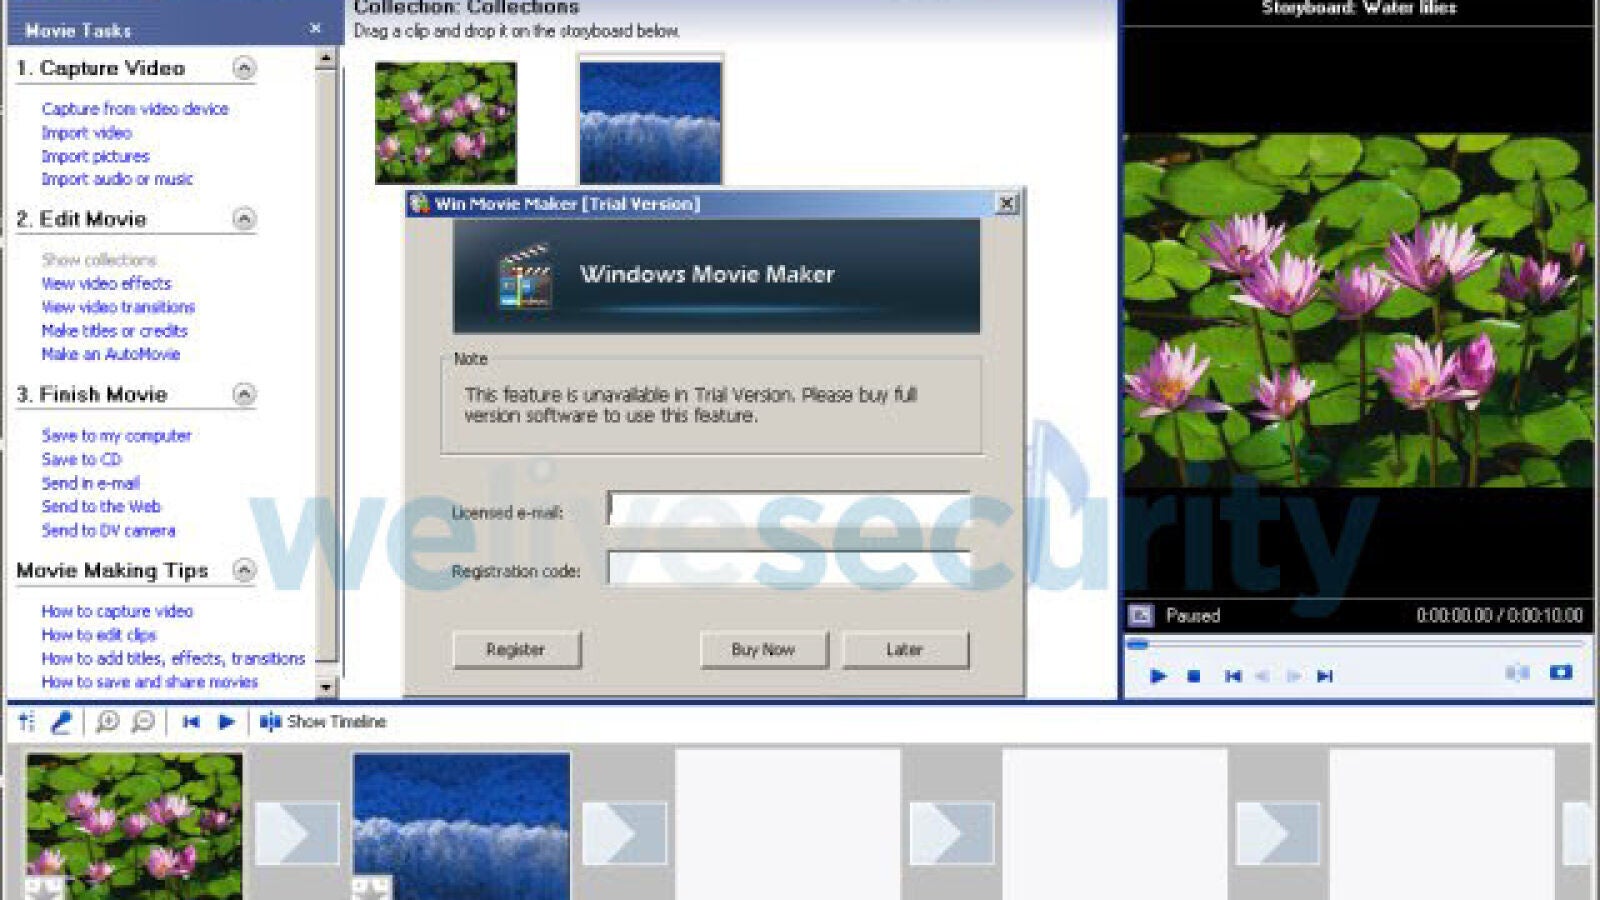The height and width of the screenshot is (900, 1600).
Task: Click the rewind storyboard icon
Action: point(191,721)
